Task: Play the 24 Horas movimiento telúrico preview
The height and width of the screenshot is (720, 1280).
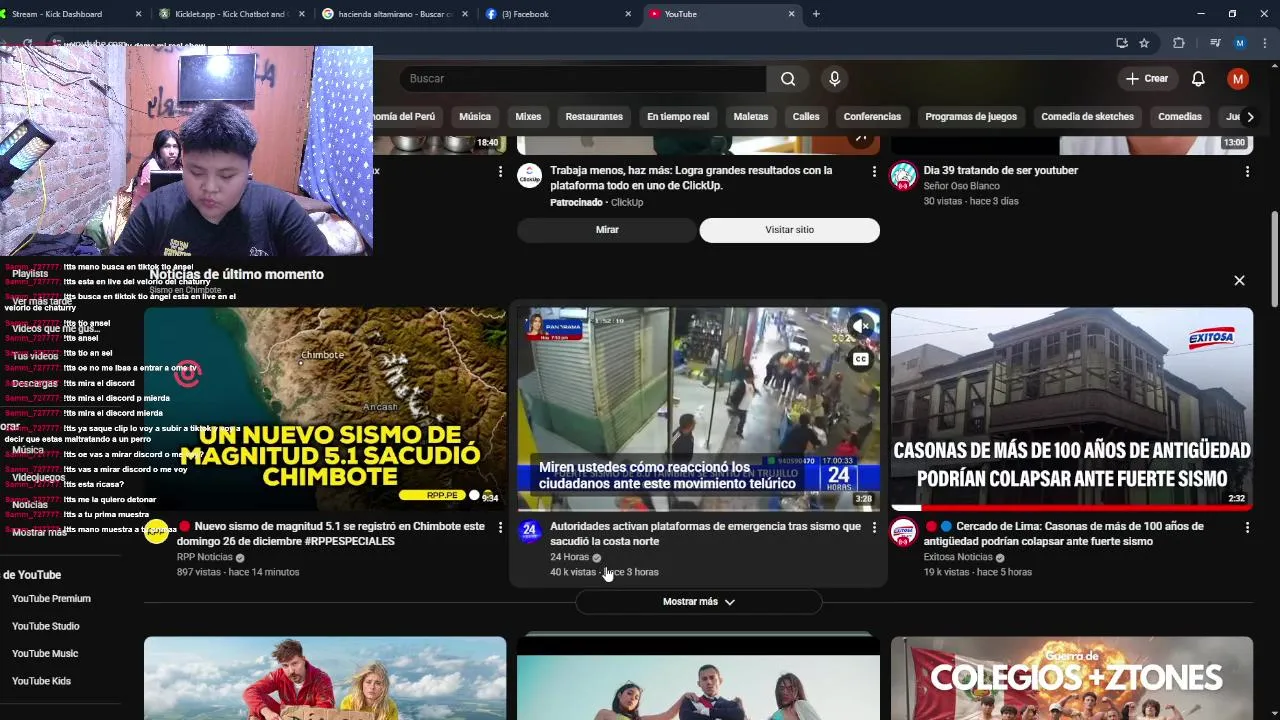Action: (698, 409)
